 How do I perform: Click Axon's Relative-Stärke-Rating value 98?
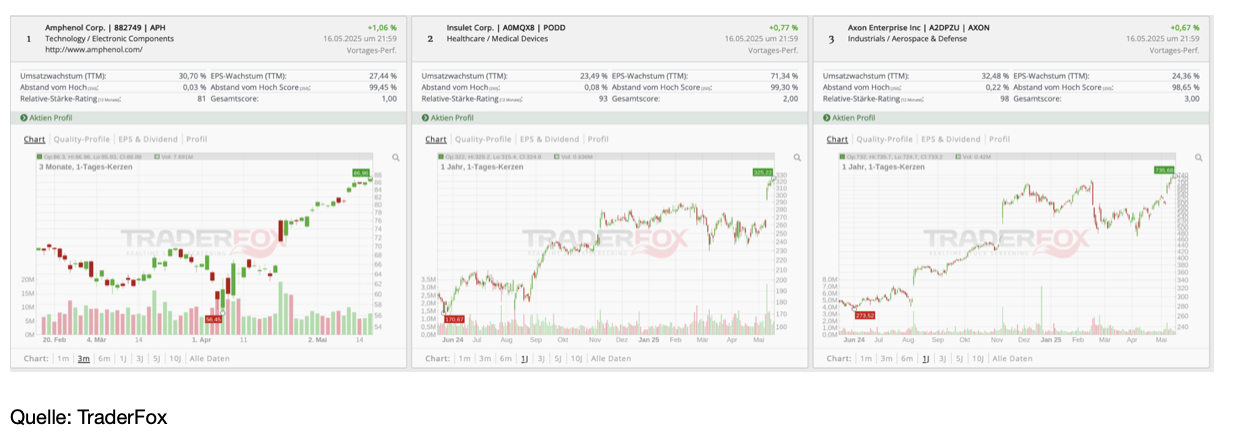point(1003,98)
